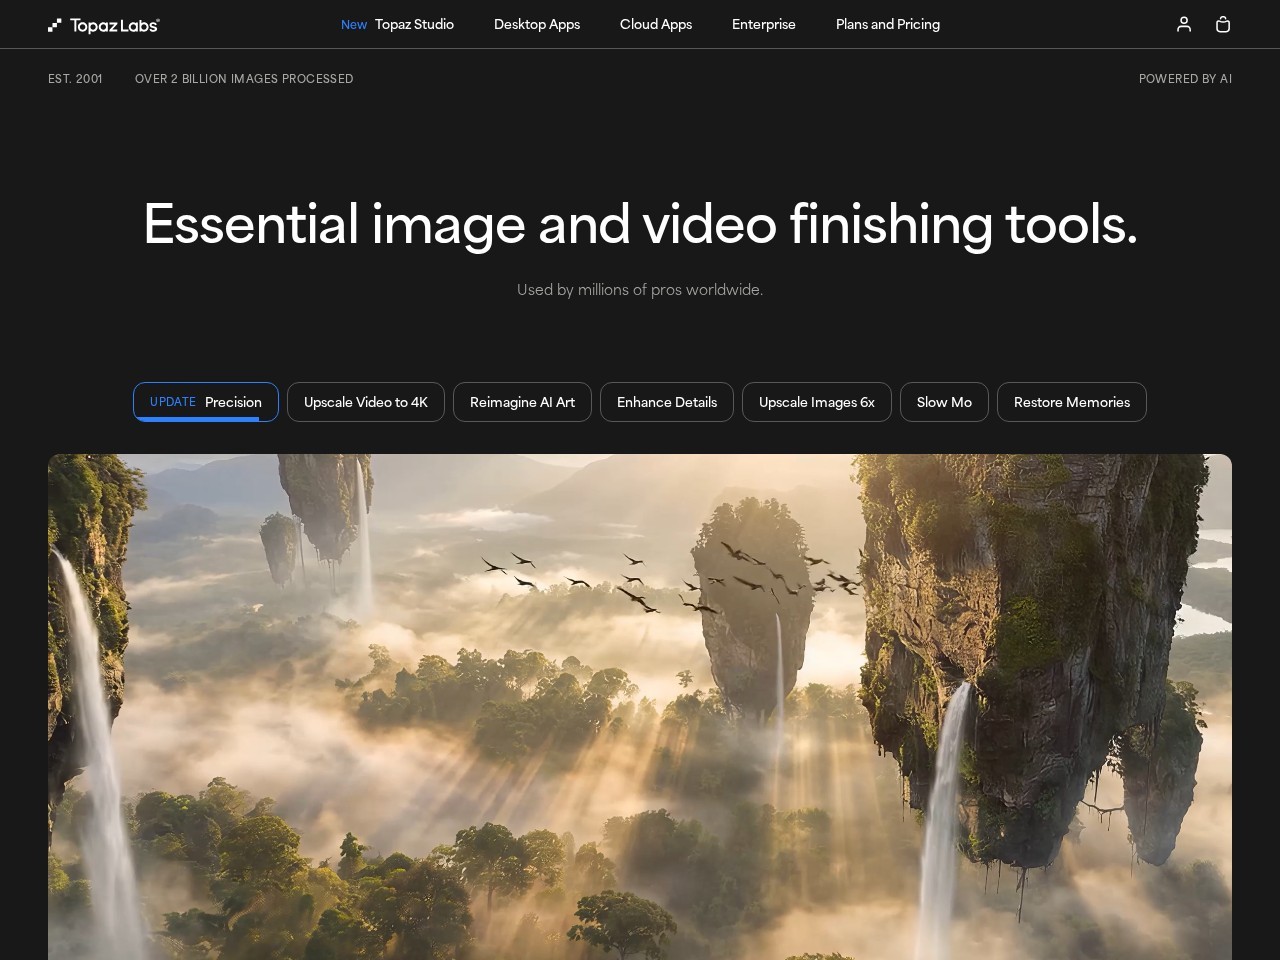Open Plans and Pricing from the navigation
This screenshot has width=1280, height=960.
coord(888,24)
